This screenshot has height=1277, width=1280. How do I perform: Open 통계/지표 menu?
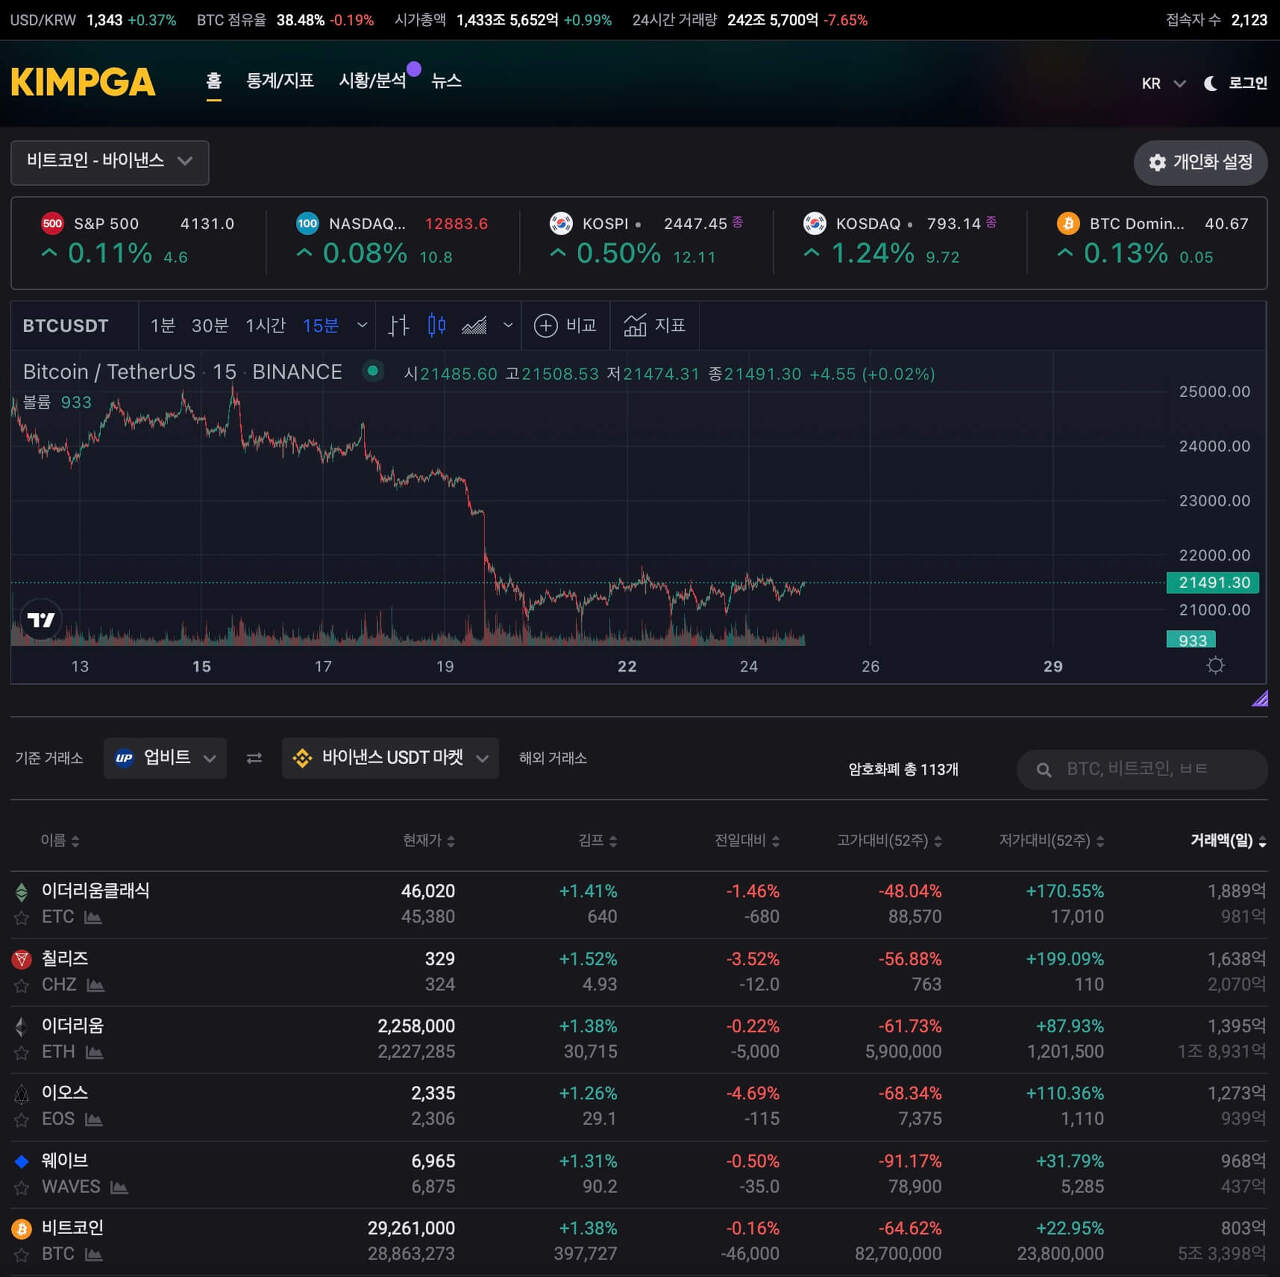point(280,81)
